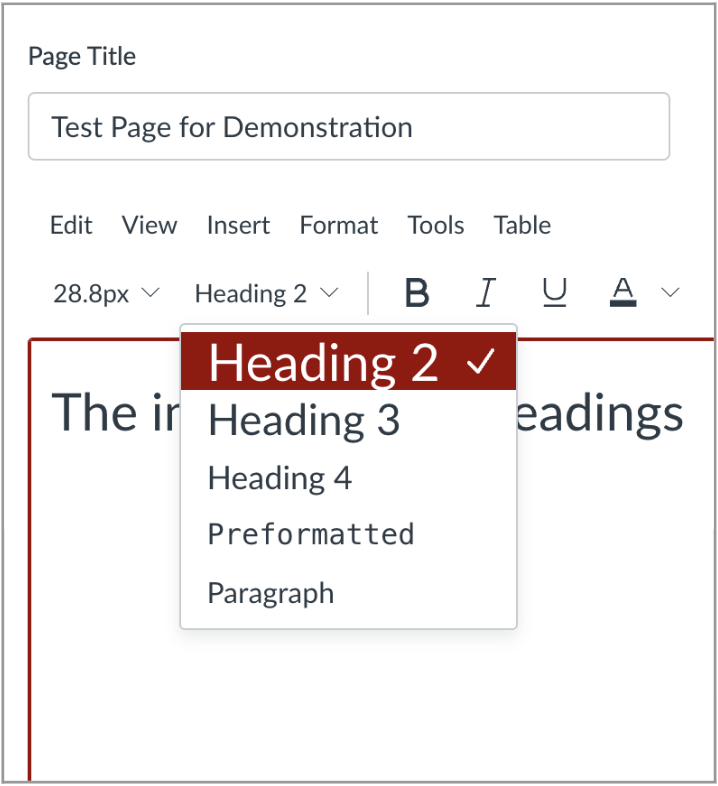Click into the Page Title field
The width and height of the screenshot is (718, 786).
[x=348, y=127]
